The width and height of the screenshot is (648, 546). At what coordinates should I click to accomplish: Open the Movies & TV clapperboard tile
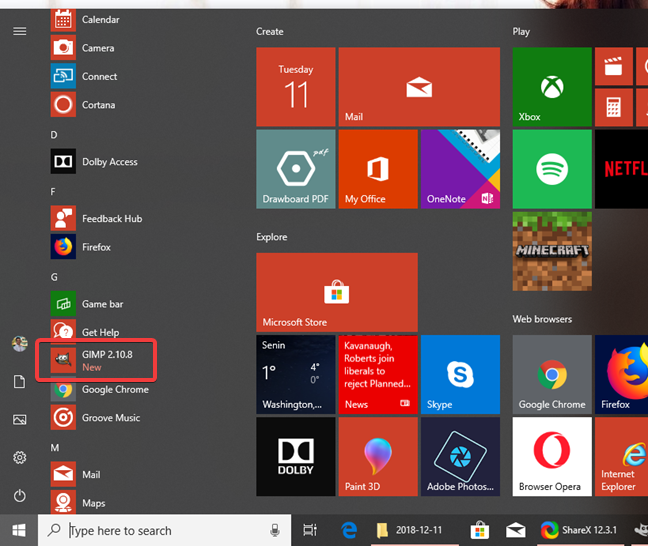pyautogui.click(x=614, y=66)
